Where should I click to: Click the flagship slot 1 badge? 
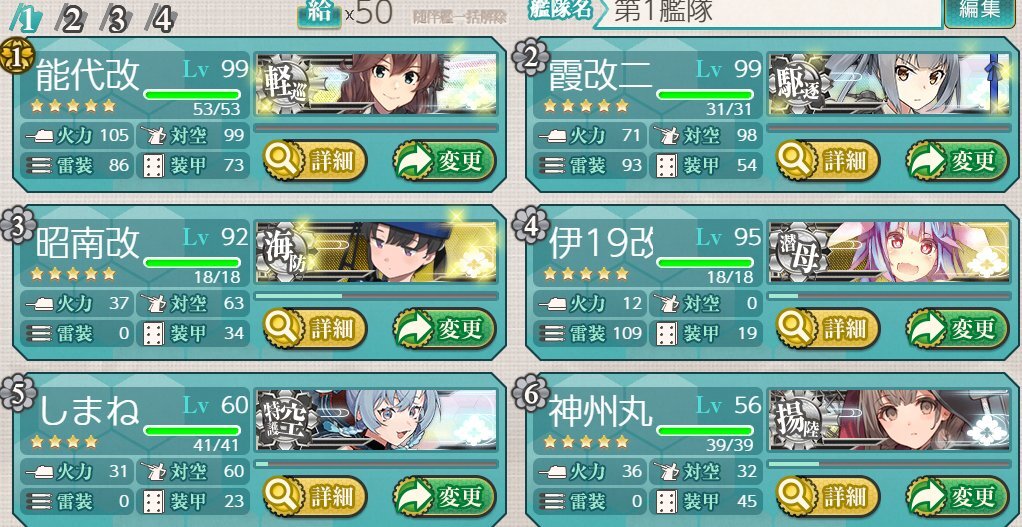click(x=14, y=57)
